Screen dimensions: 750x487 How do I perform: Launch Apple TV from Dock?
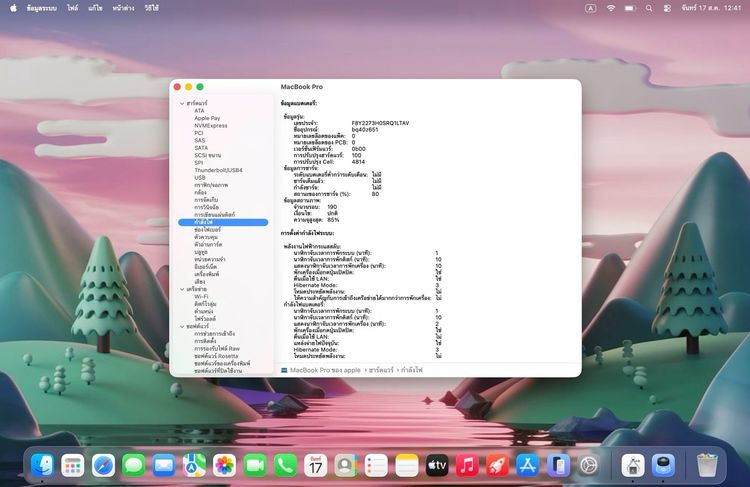pos(437,465)
